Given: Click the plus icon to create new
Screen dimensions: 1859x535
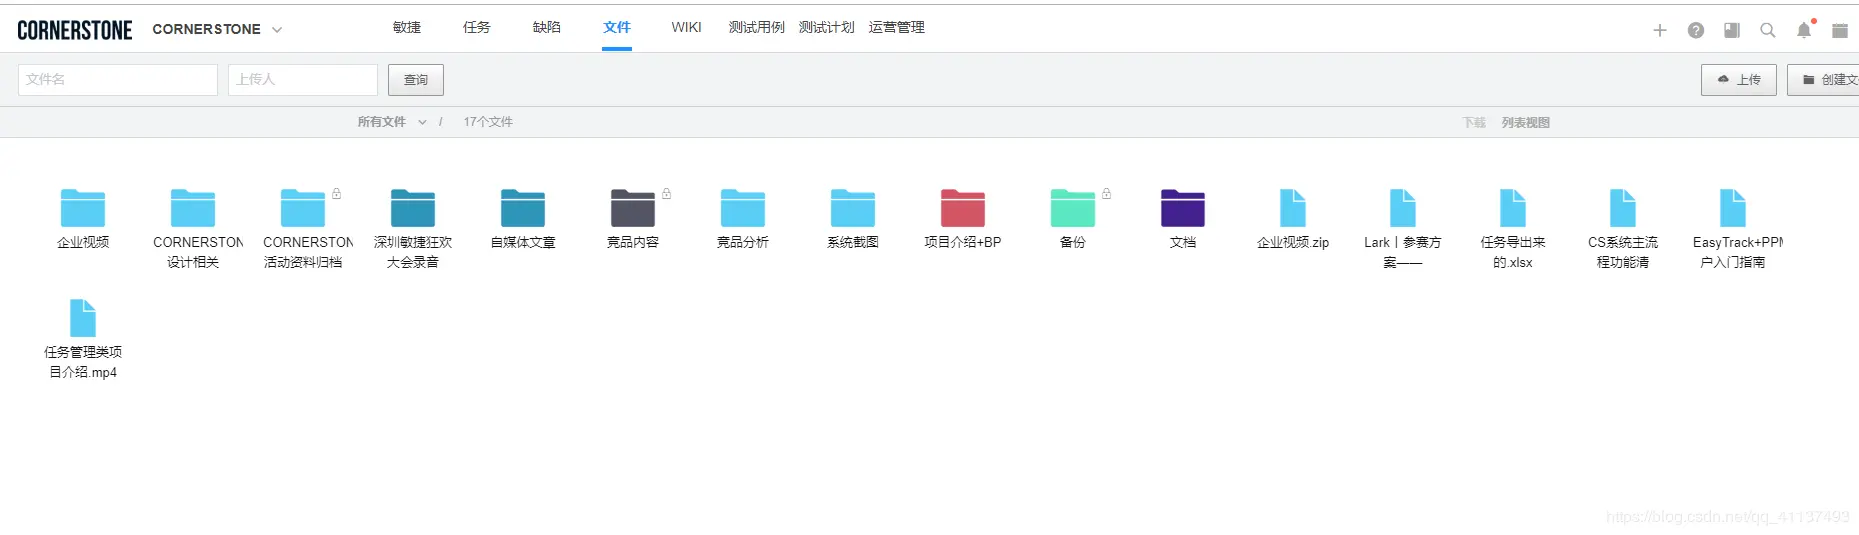Looking at the screenshot, I should [1660, 30].
